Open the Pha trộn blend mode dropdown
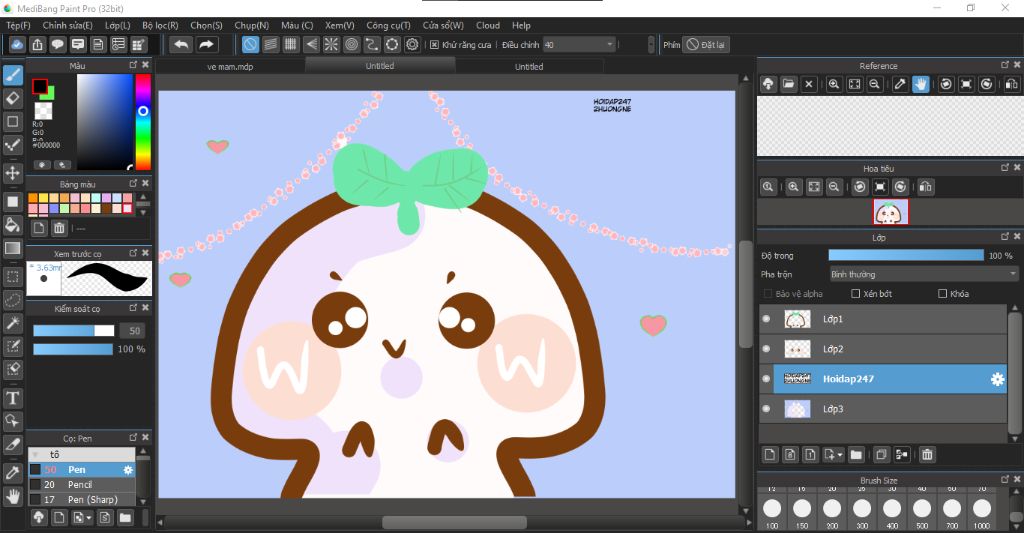 click(923, 274)
